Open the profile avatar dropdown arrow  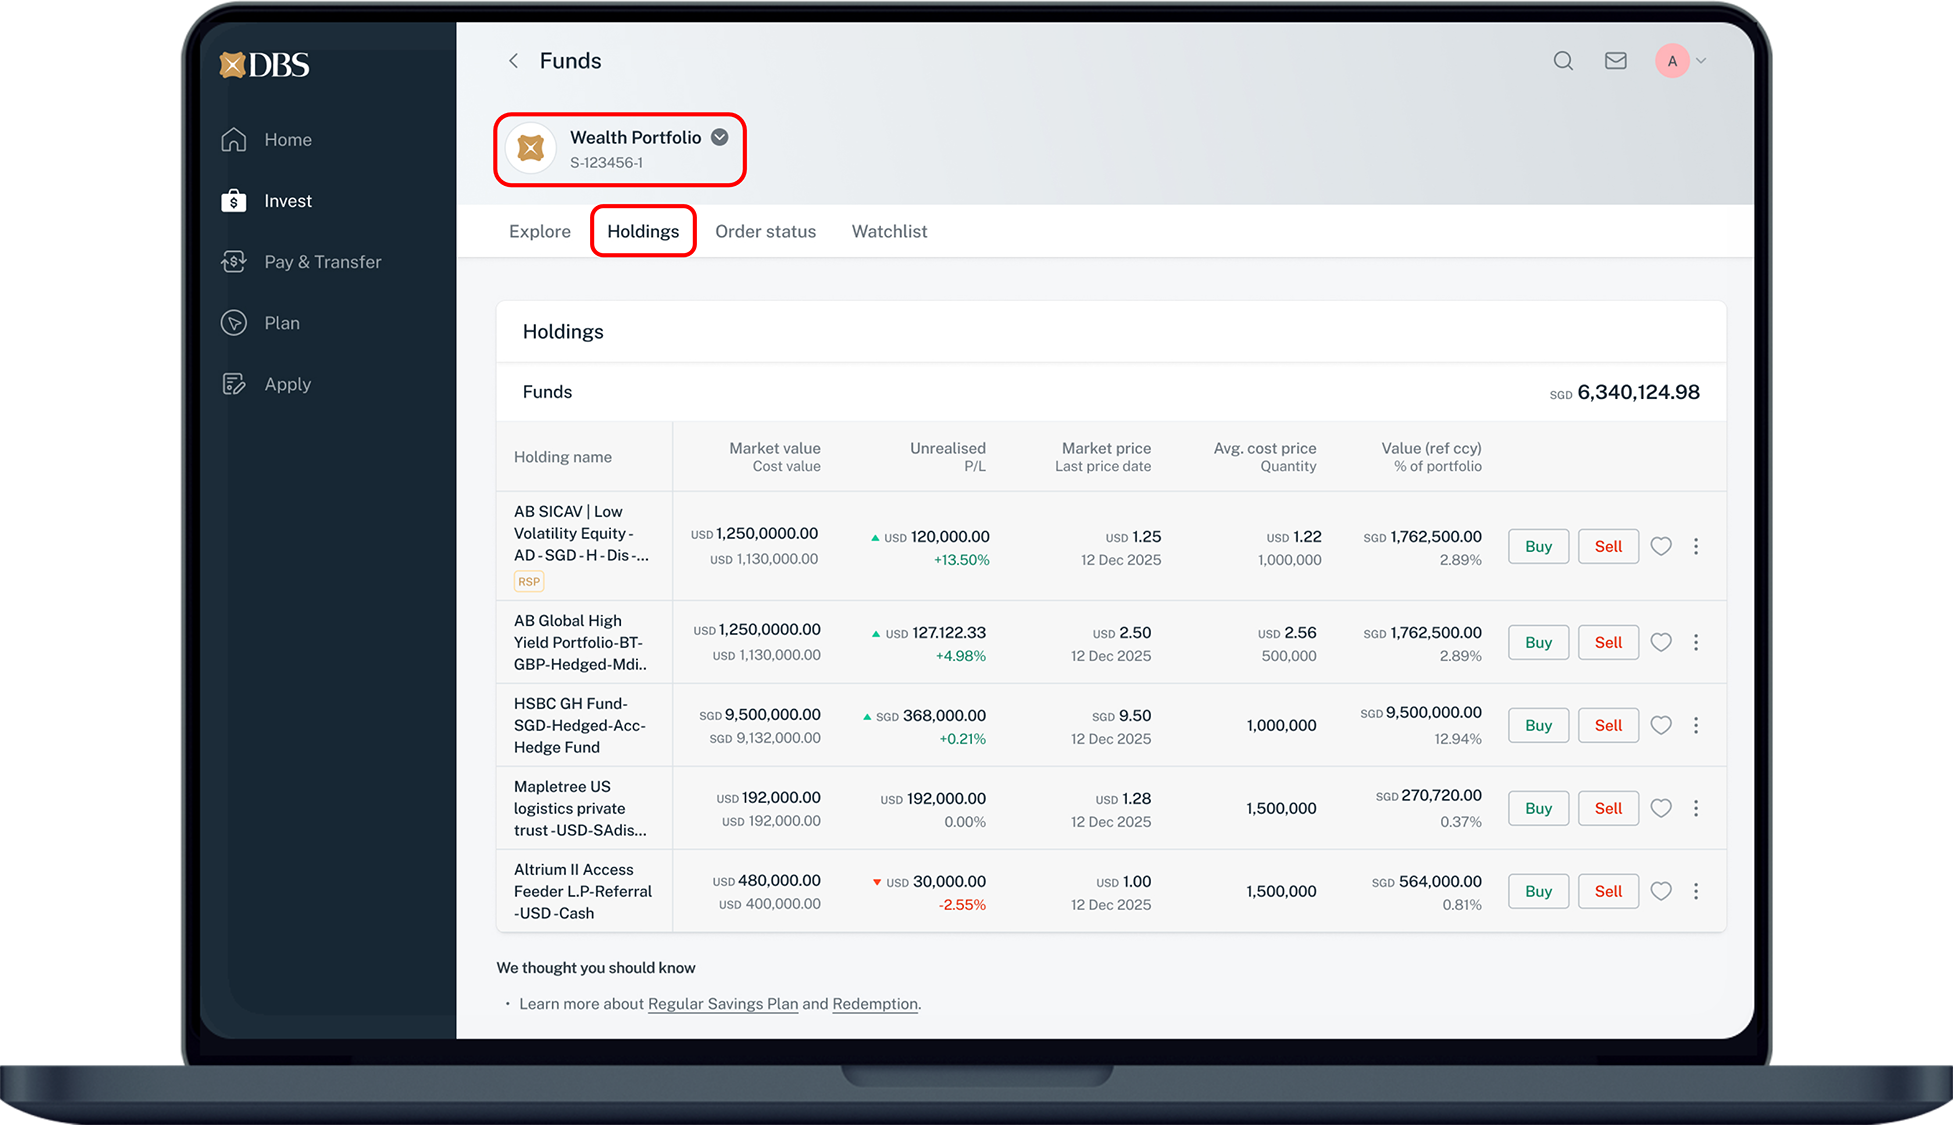1701,61
